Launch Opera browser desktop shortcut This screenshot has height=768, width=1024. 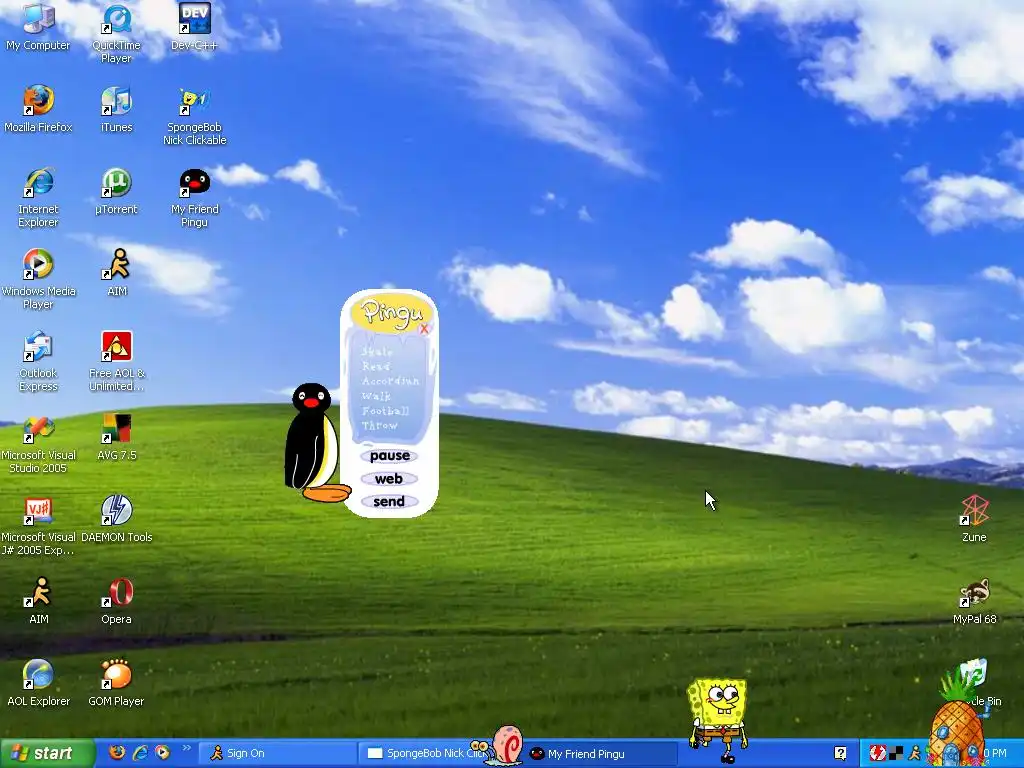(x=116, y=601)
